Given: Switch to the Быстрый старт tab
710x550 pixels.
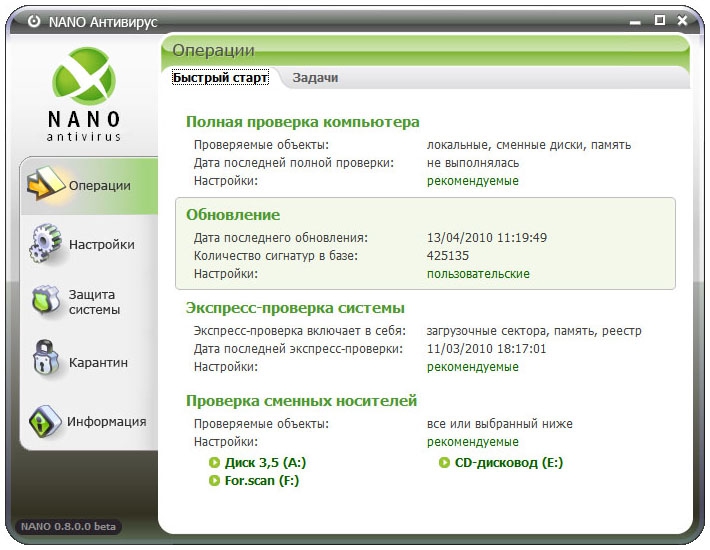Looking at the screenshot, I should coord(220,78).
